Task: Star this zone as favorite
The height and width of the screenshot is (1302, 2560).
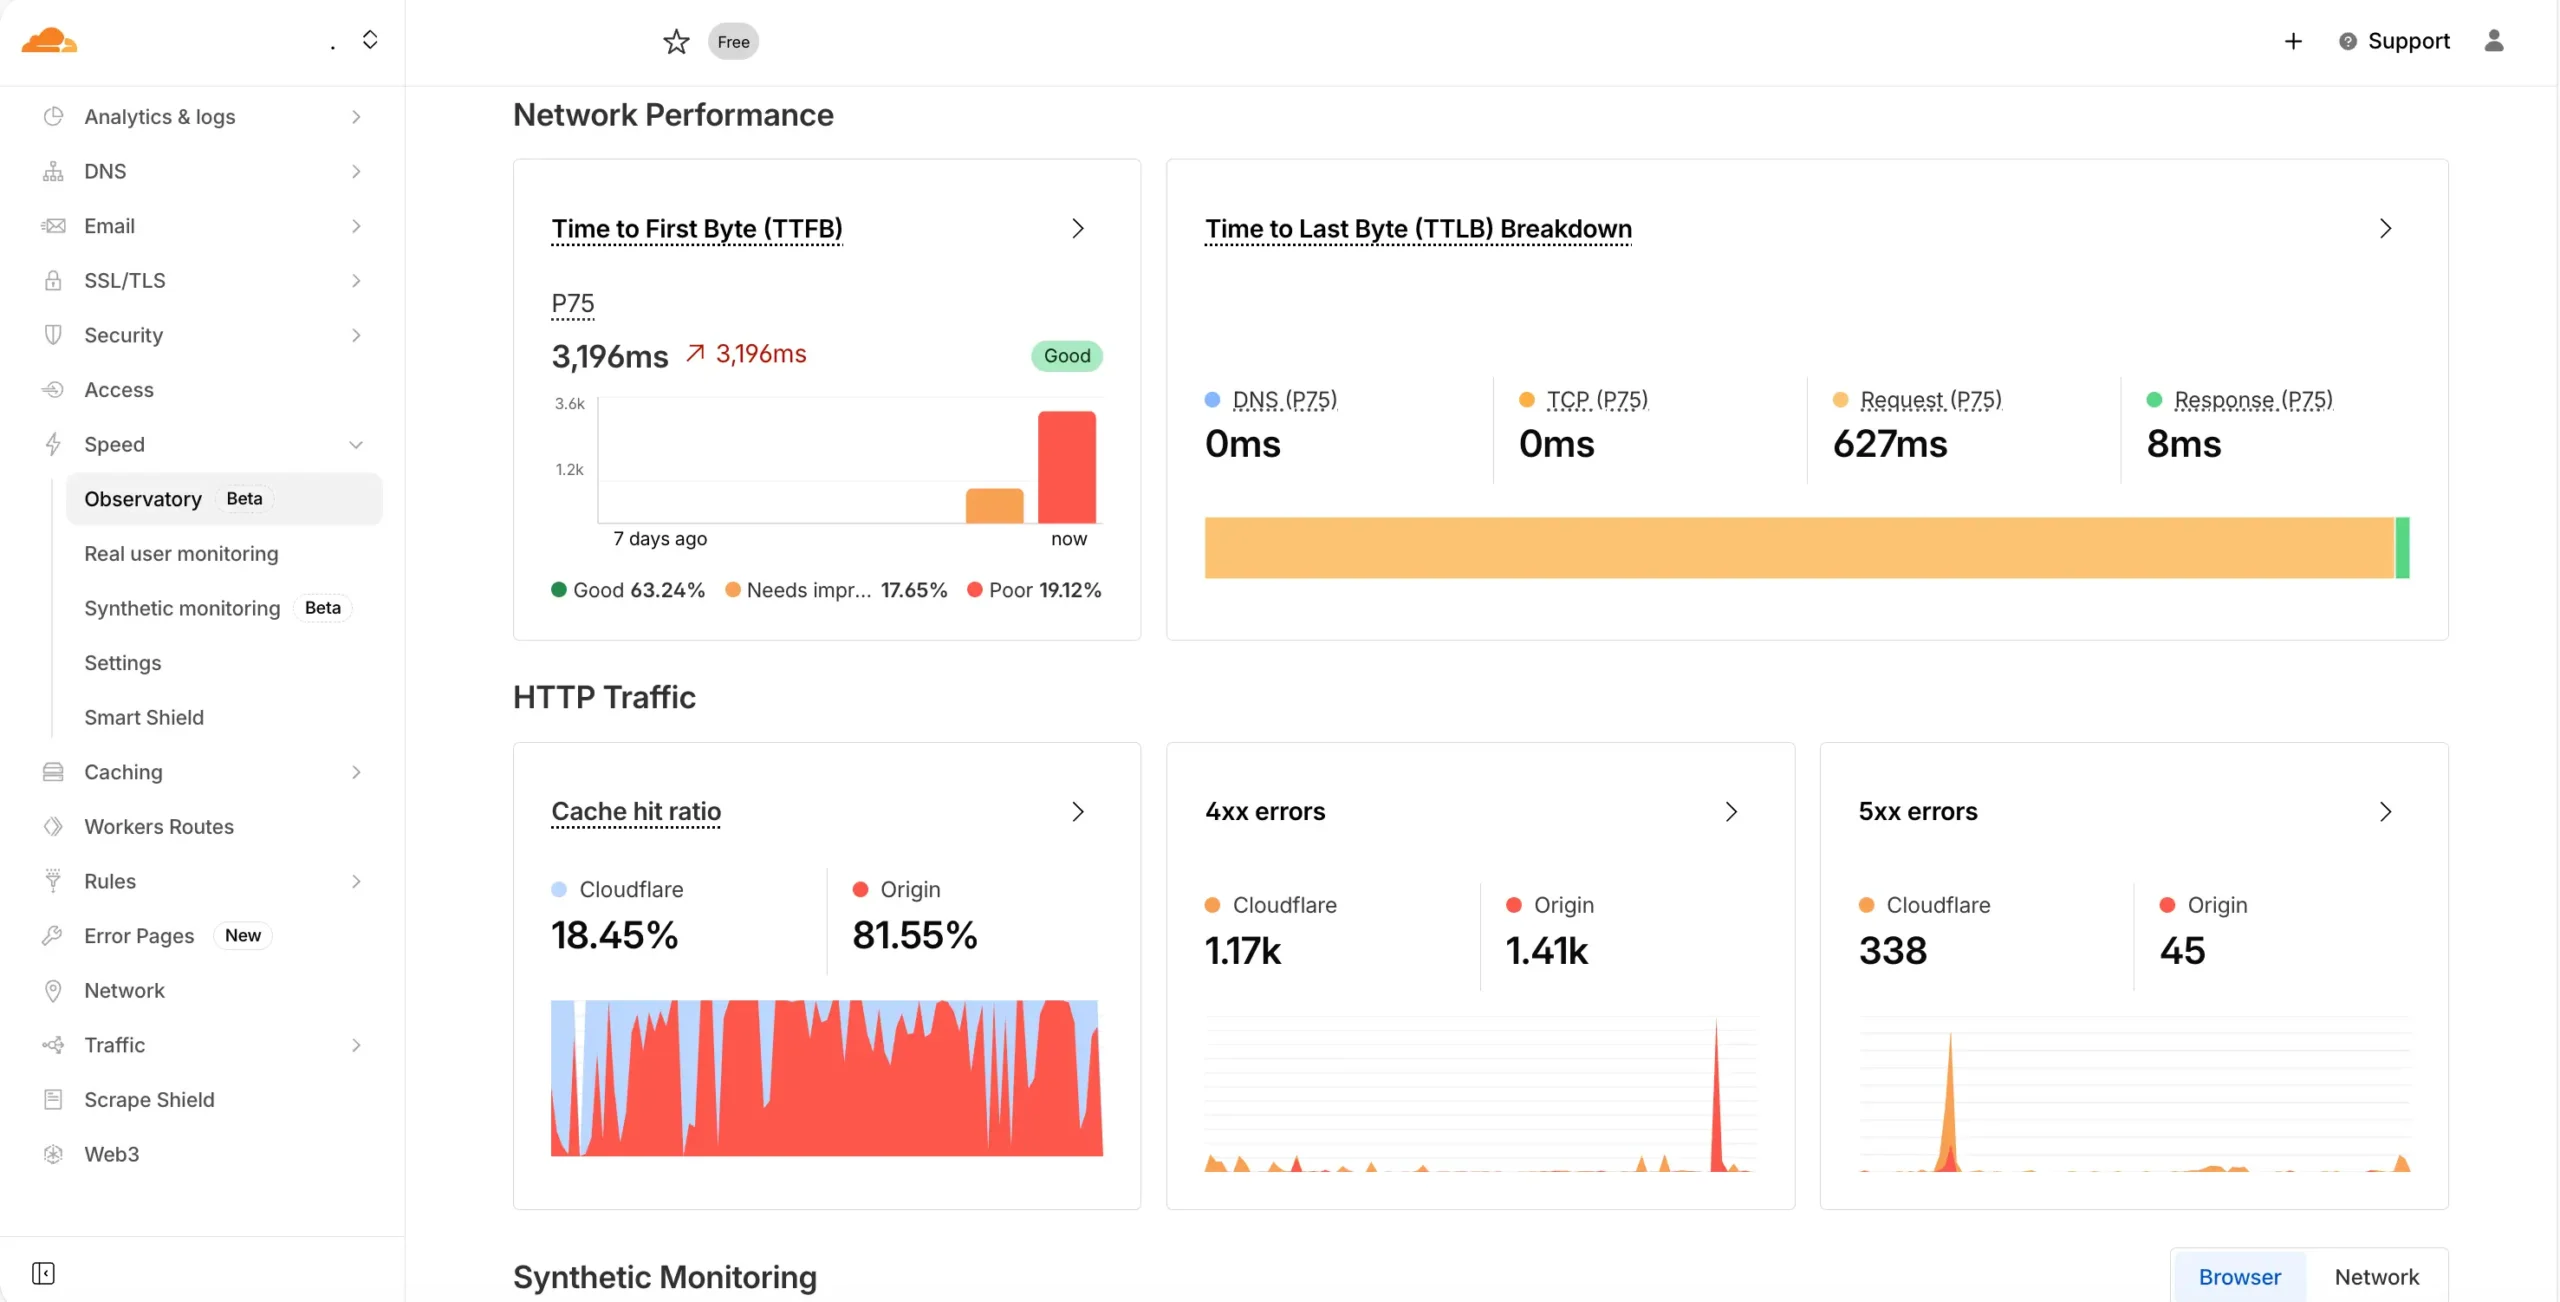Action: coord(676,41)
